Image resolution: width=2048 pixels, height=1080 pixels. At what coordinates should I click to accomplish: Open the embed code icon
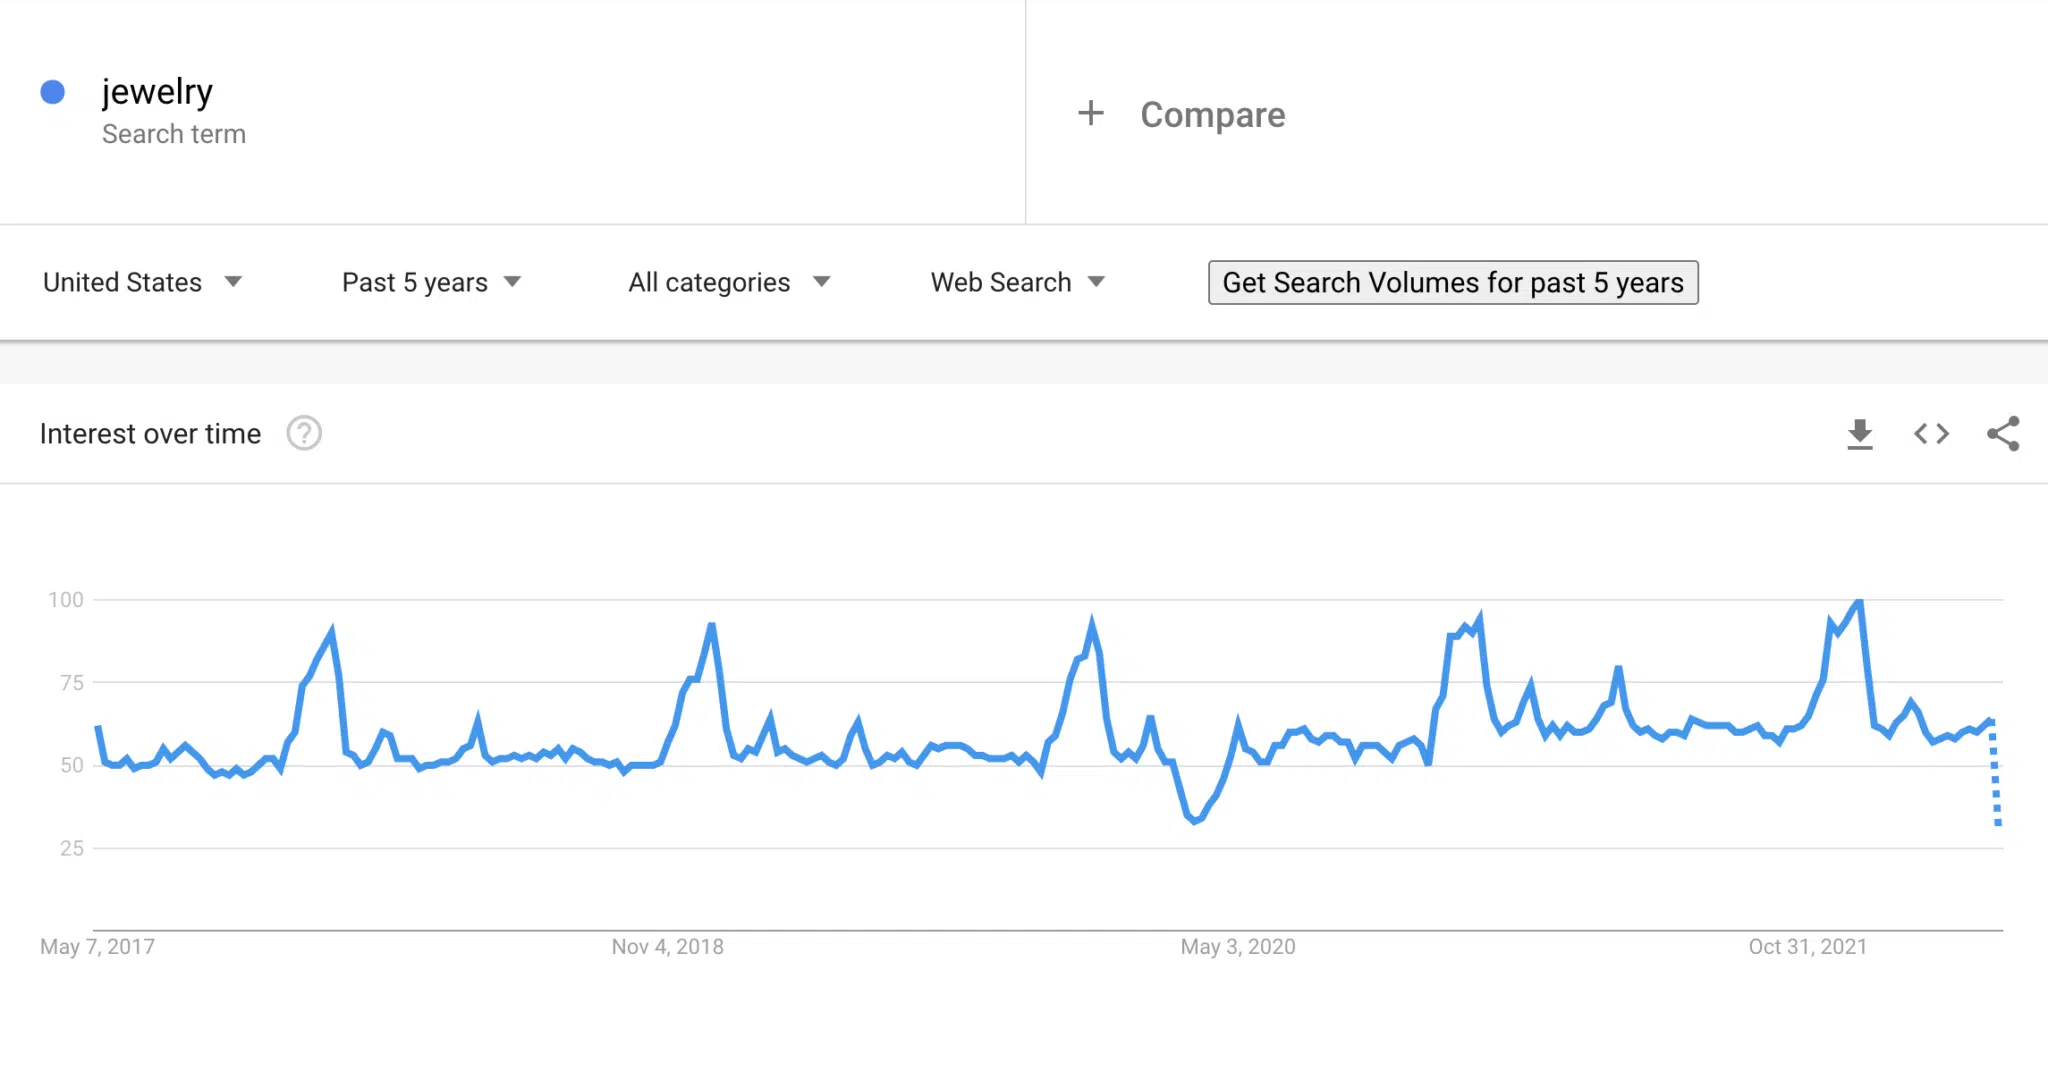(1931, 434)
